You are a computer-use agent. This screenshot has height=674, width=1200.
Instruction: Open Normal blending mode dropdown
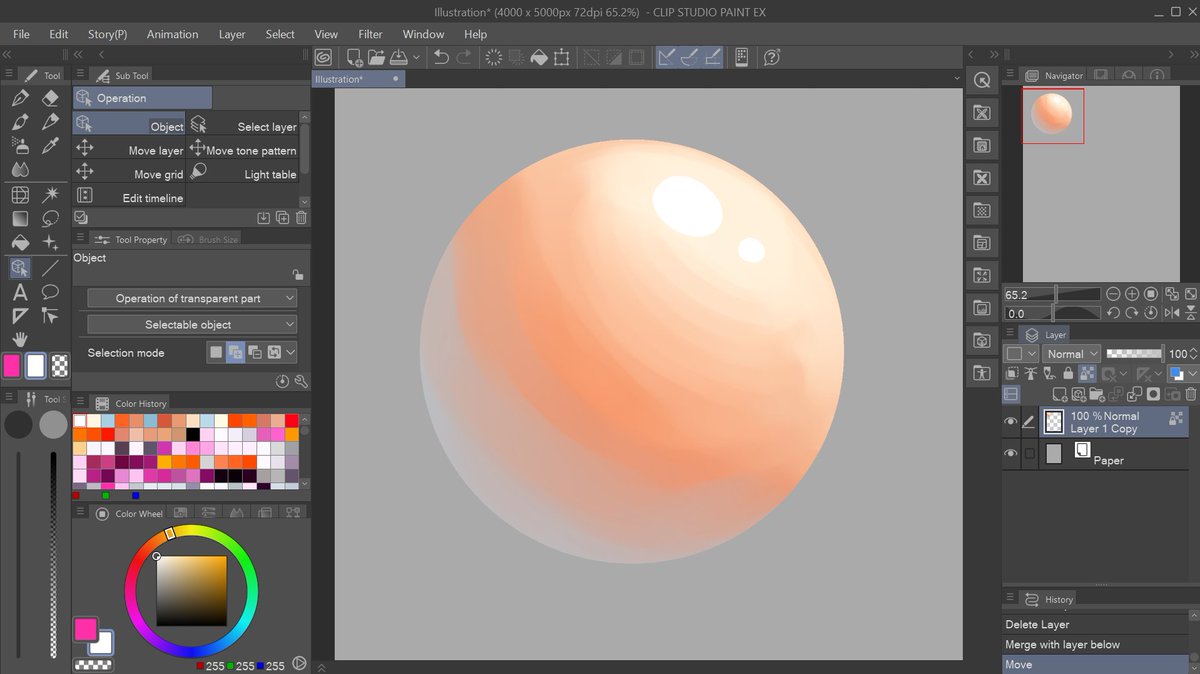(x=1072, y=353)
